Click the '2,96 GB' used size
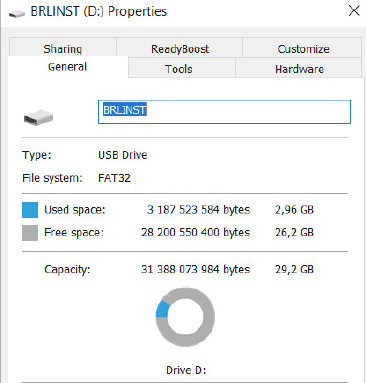The width and height of the screenshot is (366, 383). [294, 210]
